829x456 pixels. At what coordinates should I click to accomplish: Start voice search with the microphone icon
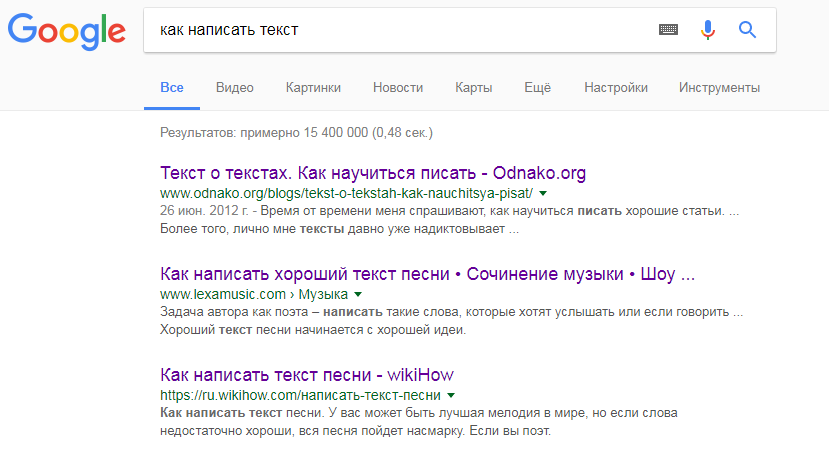[707, 30]
